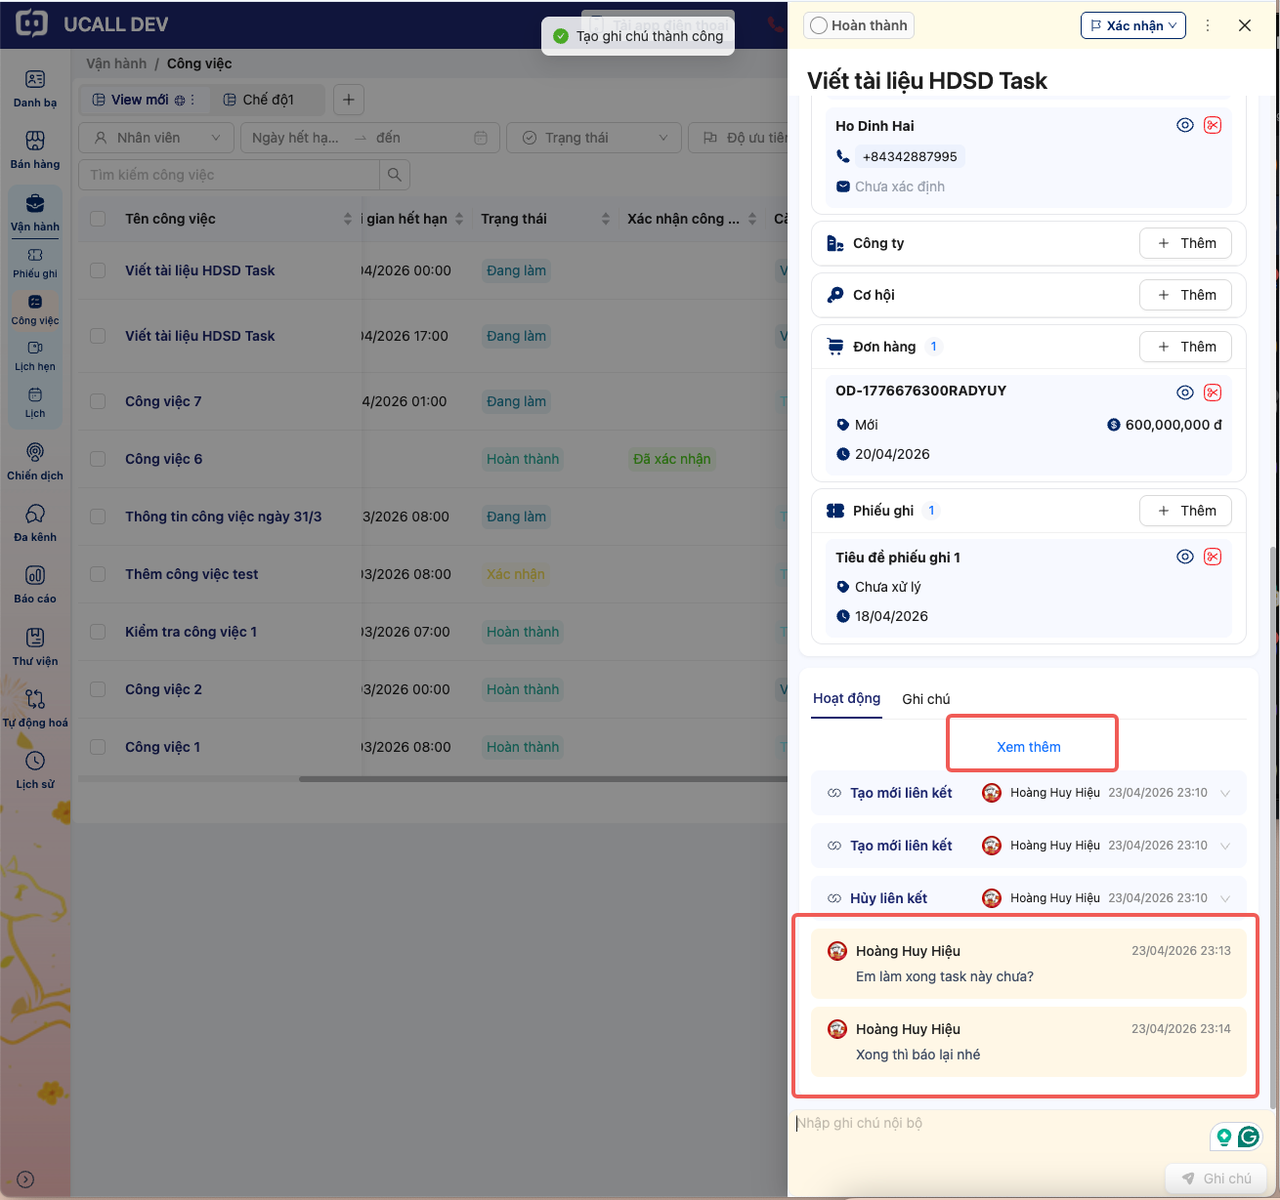
Task: Open Lịch sử sidebar section
Action: pyautogui.click(x=35, y=770)
